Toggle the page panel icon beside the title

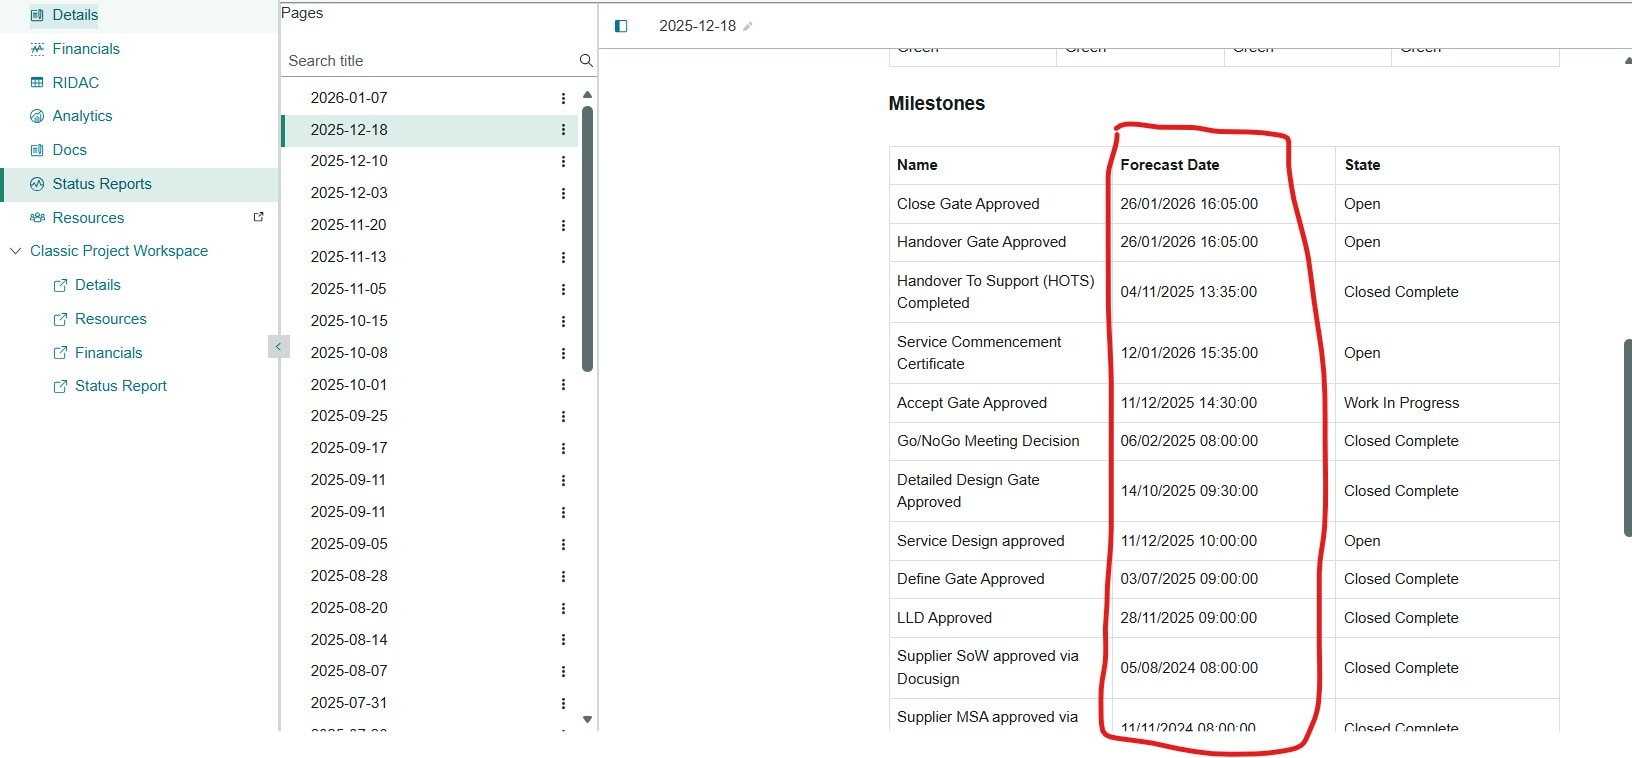pyautogui.click(x=621, y=26)
